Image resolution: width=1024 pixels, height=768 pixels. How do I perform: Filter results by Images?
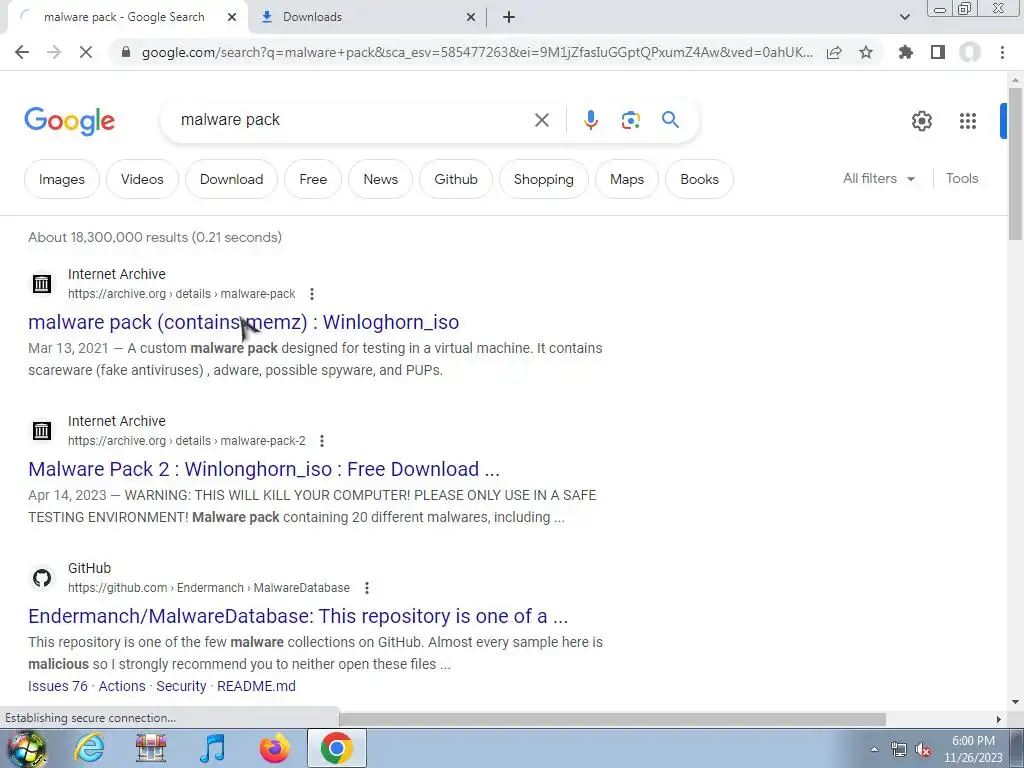pyautogui.click(x=61, y=179)
